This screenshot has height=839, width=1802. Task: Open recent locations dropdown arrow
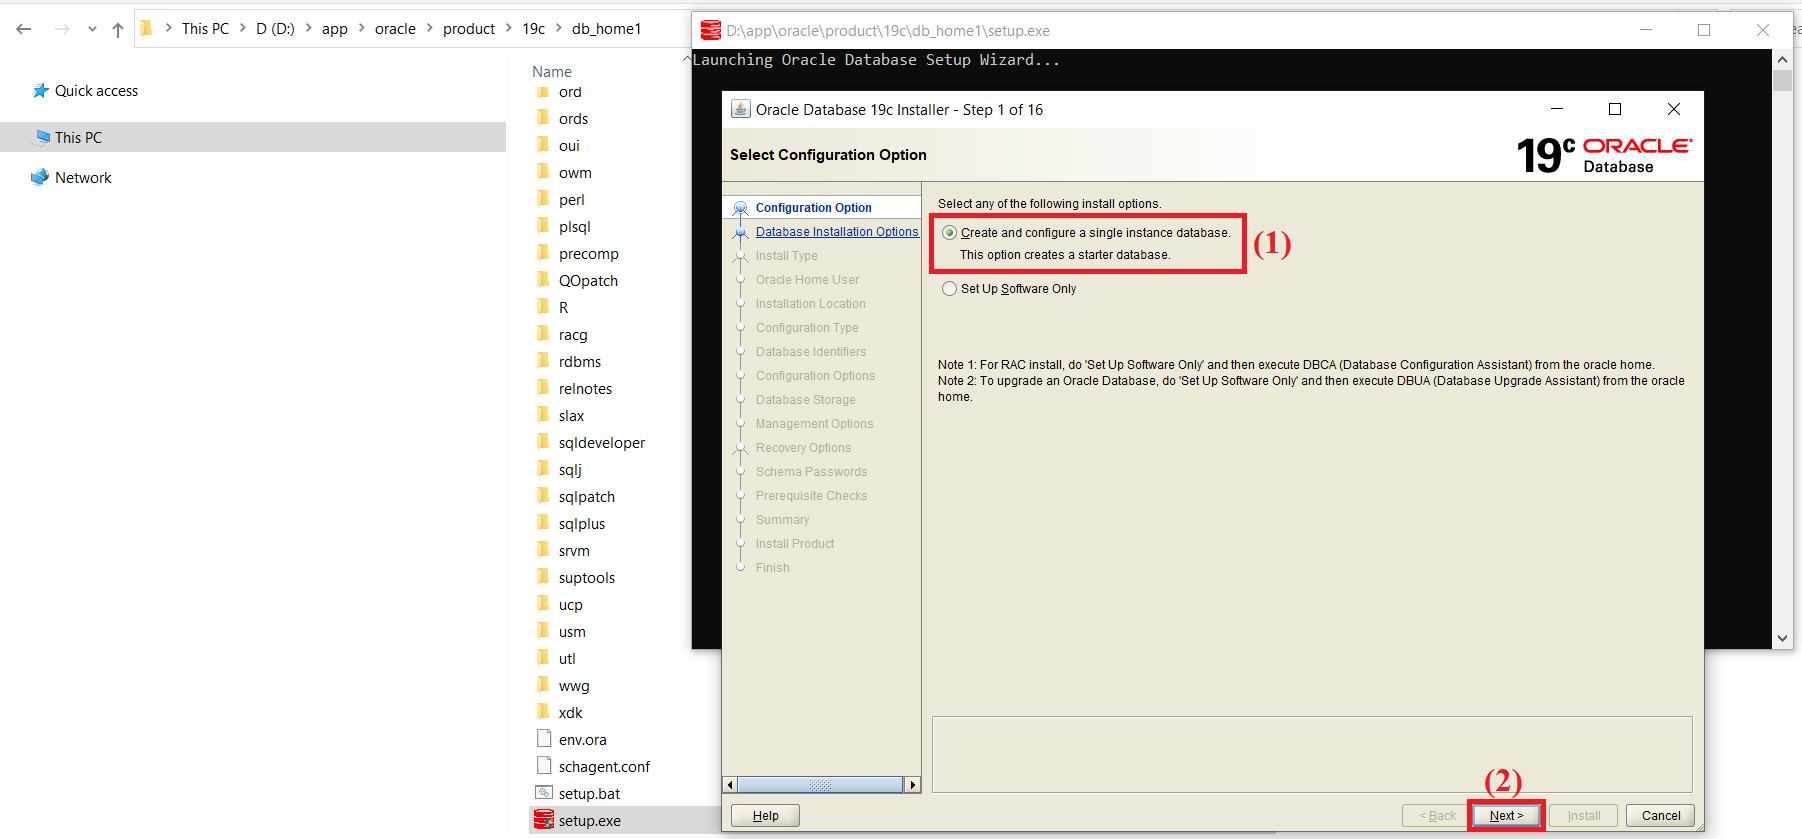click(92, 29)
